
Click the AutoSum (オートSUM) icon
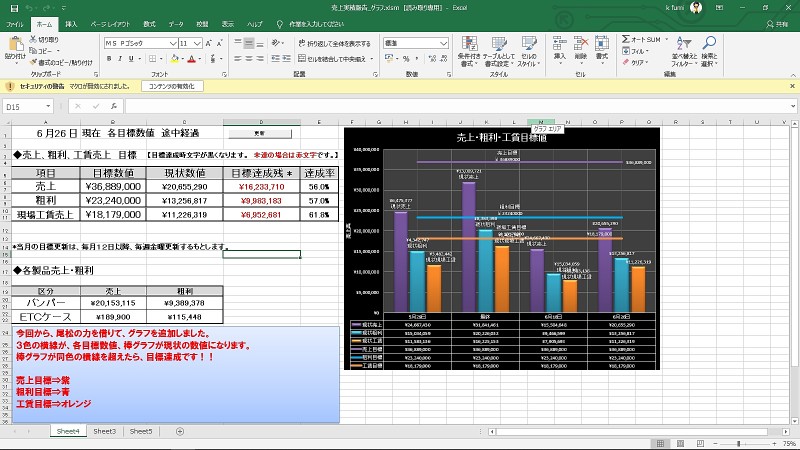(627, 39)
